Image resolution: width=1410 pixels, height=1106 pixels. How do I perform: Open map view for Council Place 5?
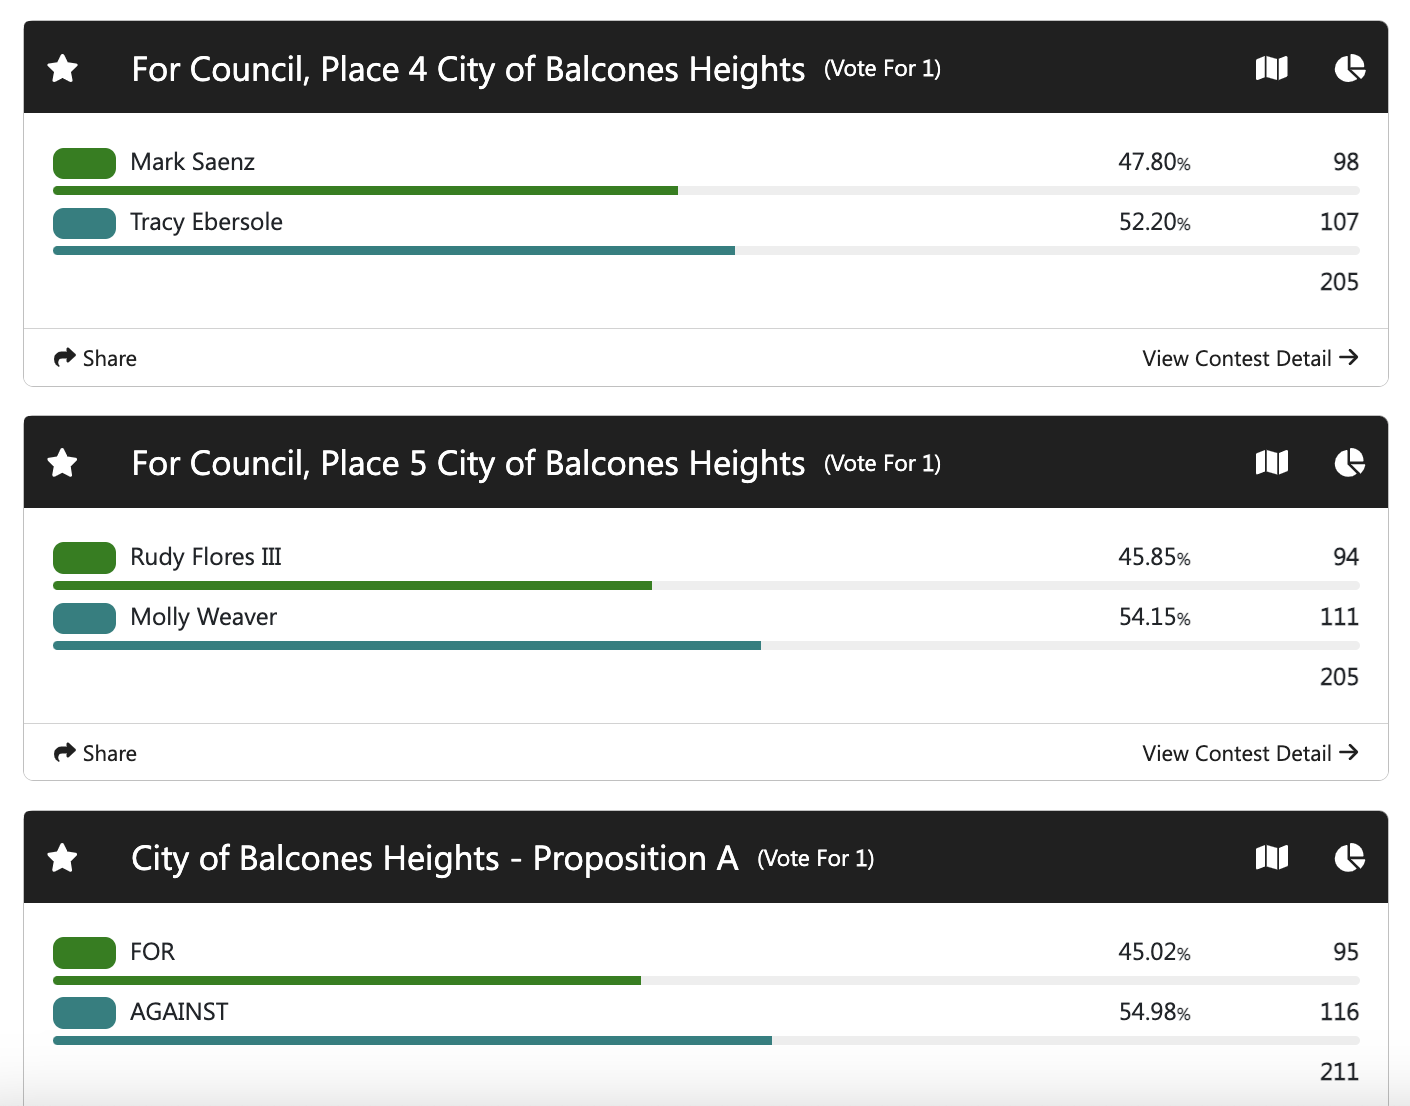click(x=1271, y=462)
